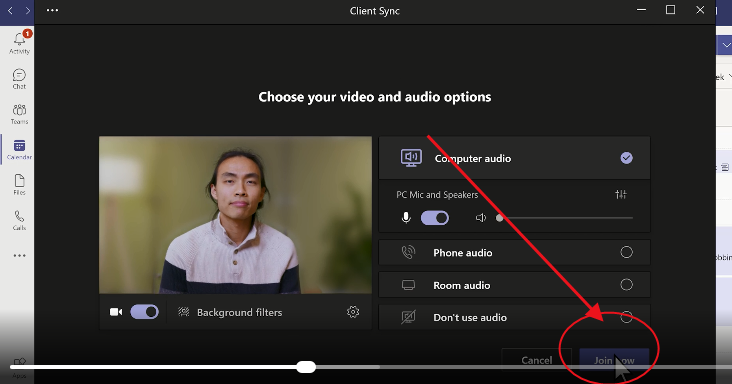Click the camera icon beside the video toggle
Image resolution: width=732 pixels, height=384 pixels.
[x=116, y=312]
